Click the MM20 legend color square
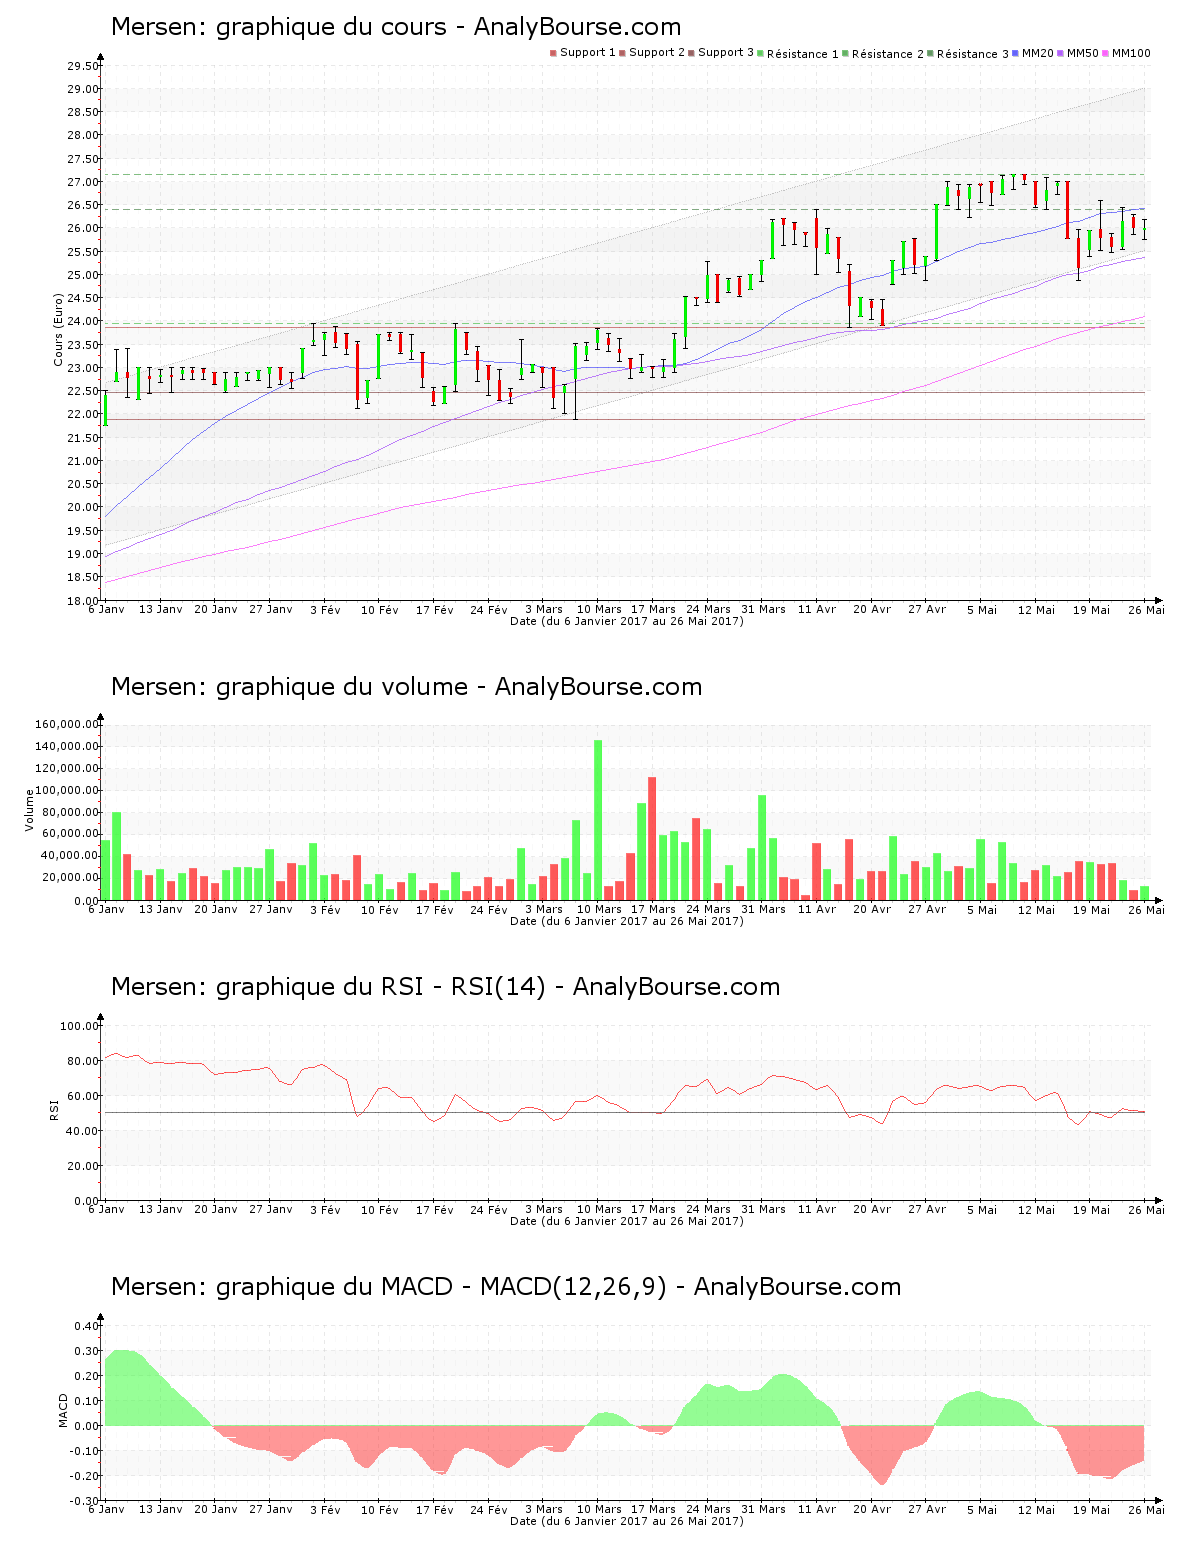 (1015, 53)
